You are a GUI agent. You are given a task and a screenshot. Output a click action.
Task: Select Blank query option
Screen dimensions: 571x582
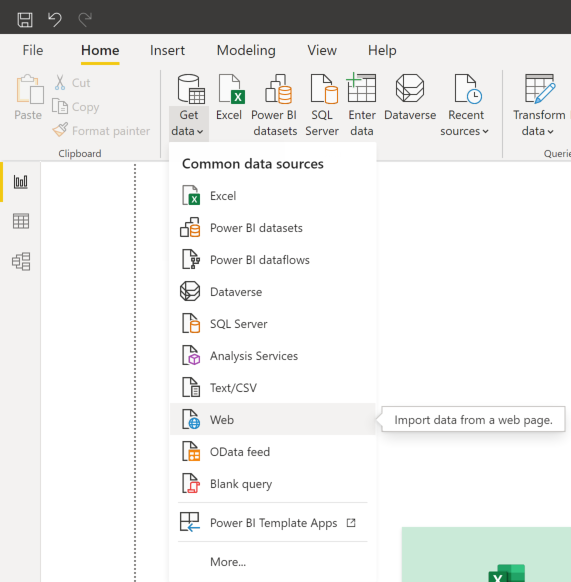(x=273, y=484)
